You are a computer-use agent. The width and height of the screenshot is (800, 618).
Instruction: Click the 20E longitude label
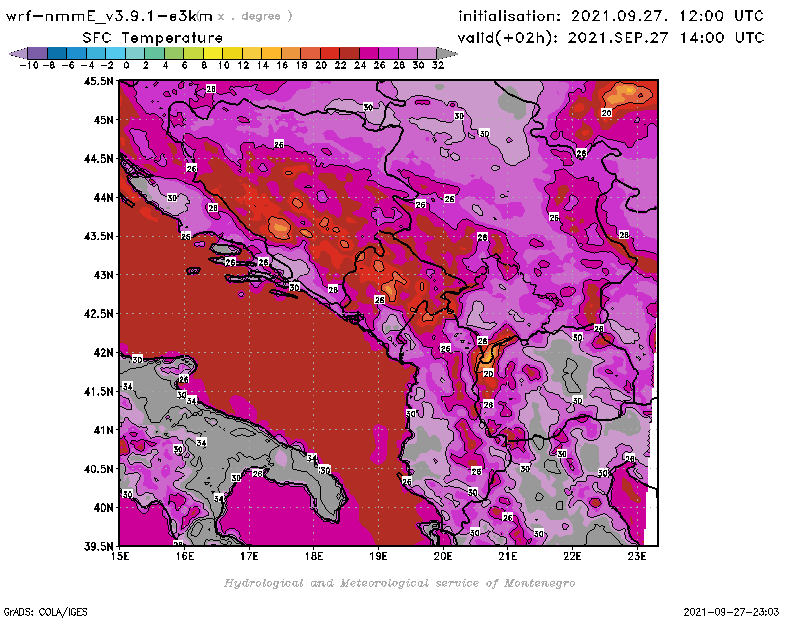(x=443, y=556)
